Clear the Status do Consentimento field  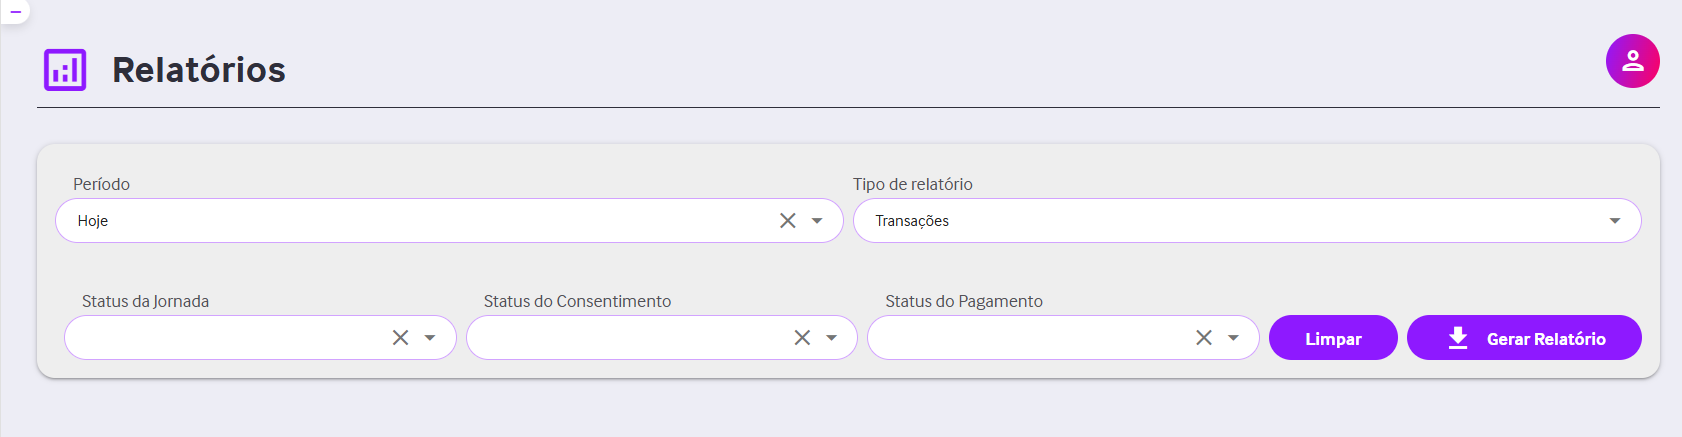802,338
